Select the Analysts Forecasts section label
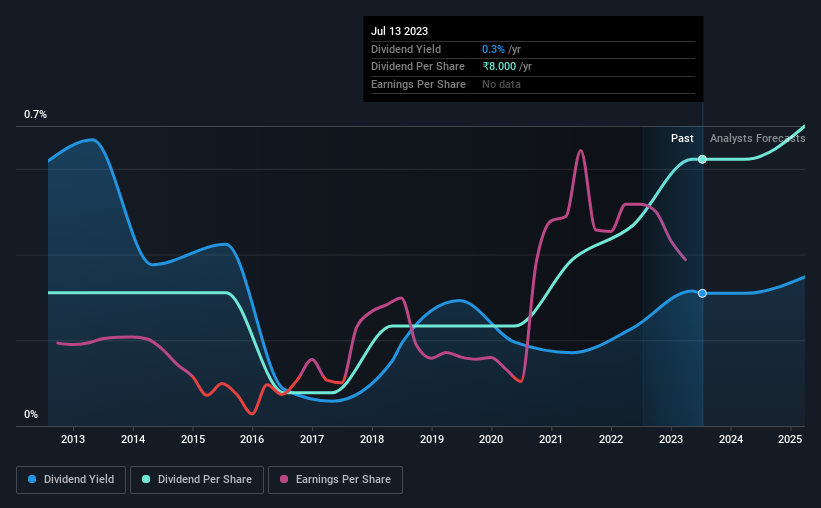821x508 pixels. coord(757,138)
